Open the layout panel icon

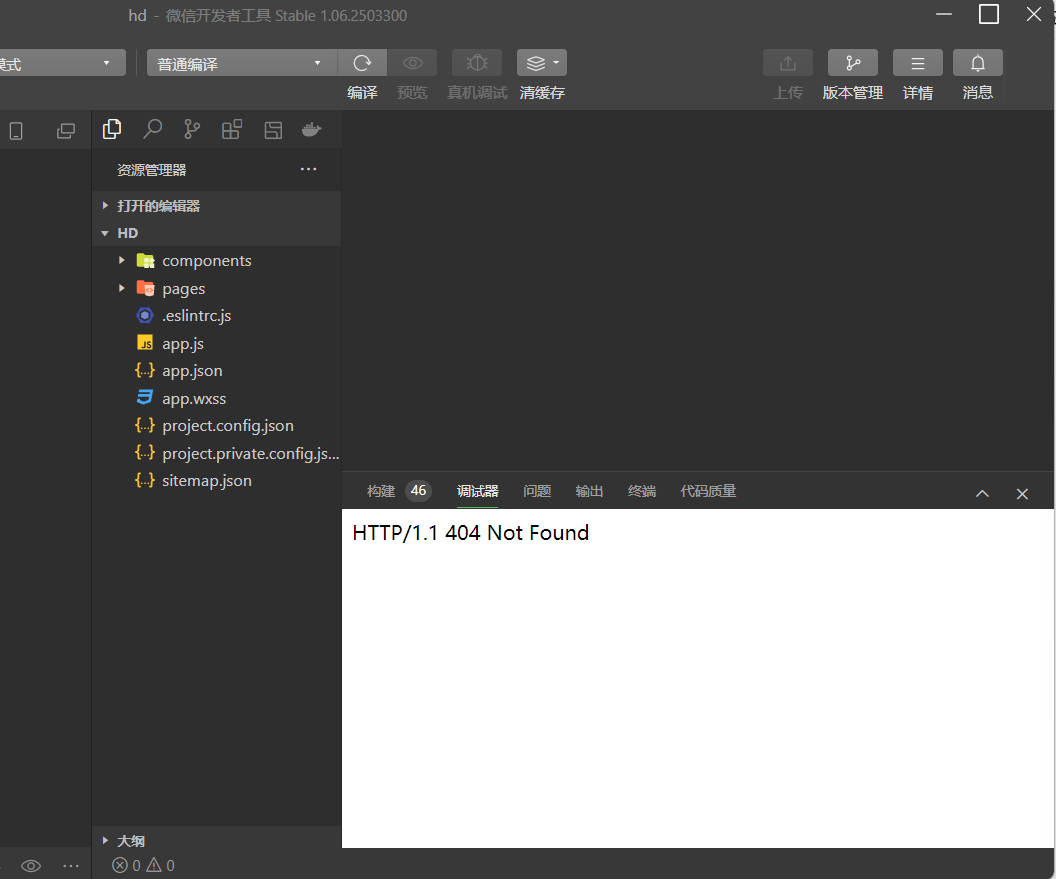(x=273, y=130)
